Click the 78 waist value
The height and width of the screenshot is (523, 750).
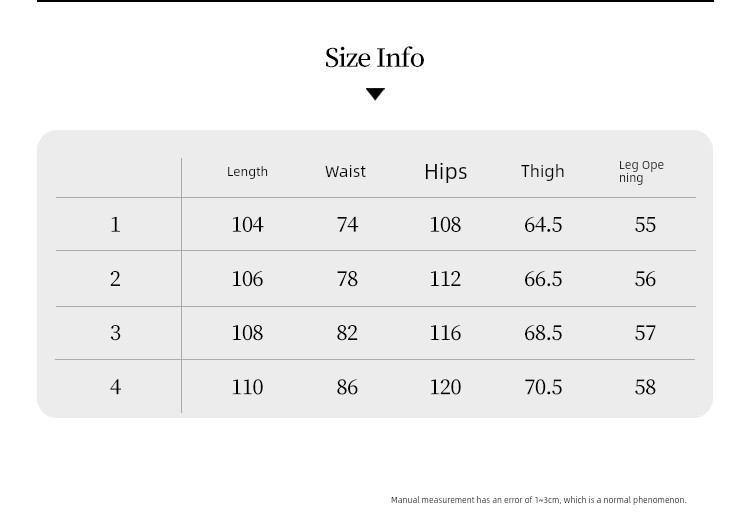(347, 279)
